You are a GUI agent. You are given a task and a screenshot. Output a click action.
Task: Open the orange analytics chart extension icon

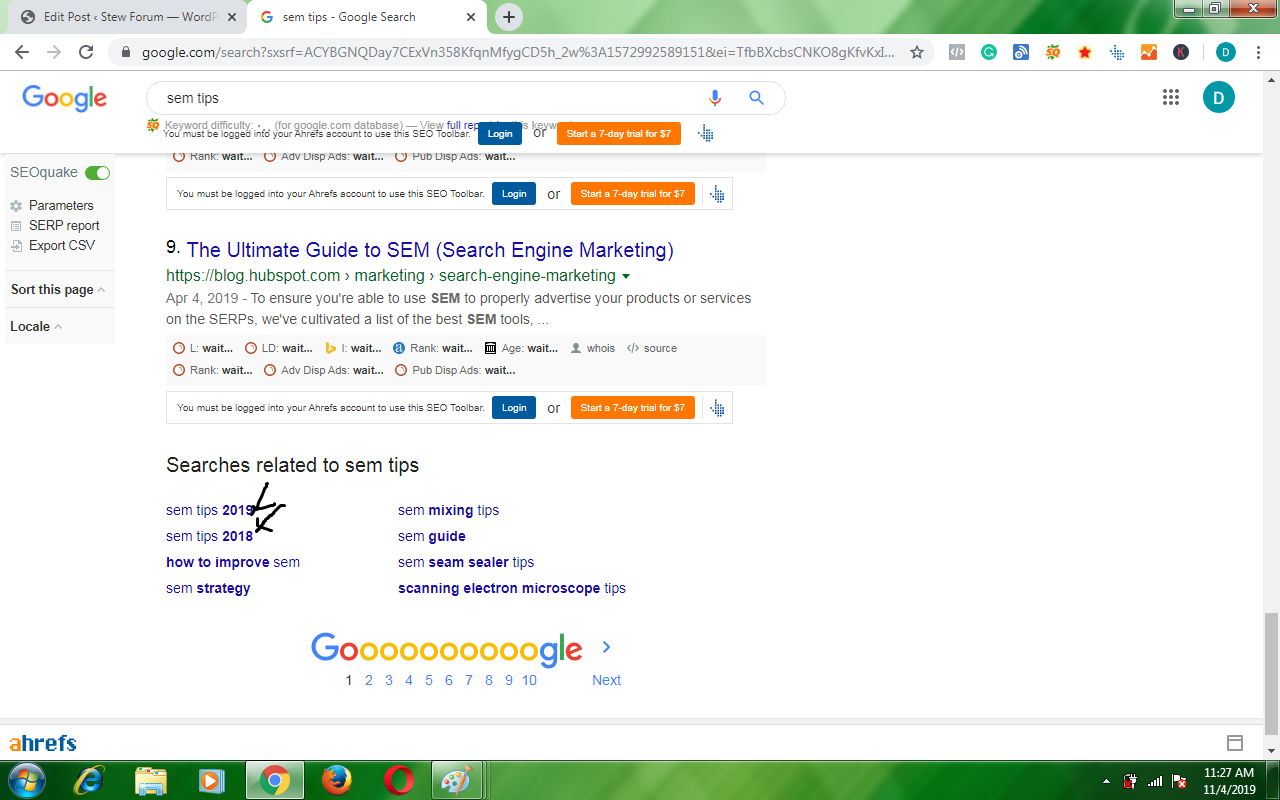tap(1149, 52)
